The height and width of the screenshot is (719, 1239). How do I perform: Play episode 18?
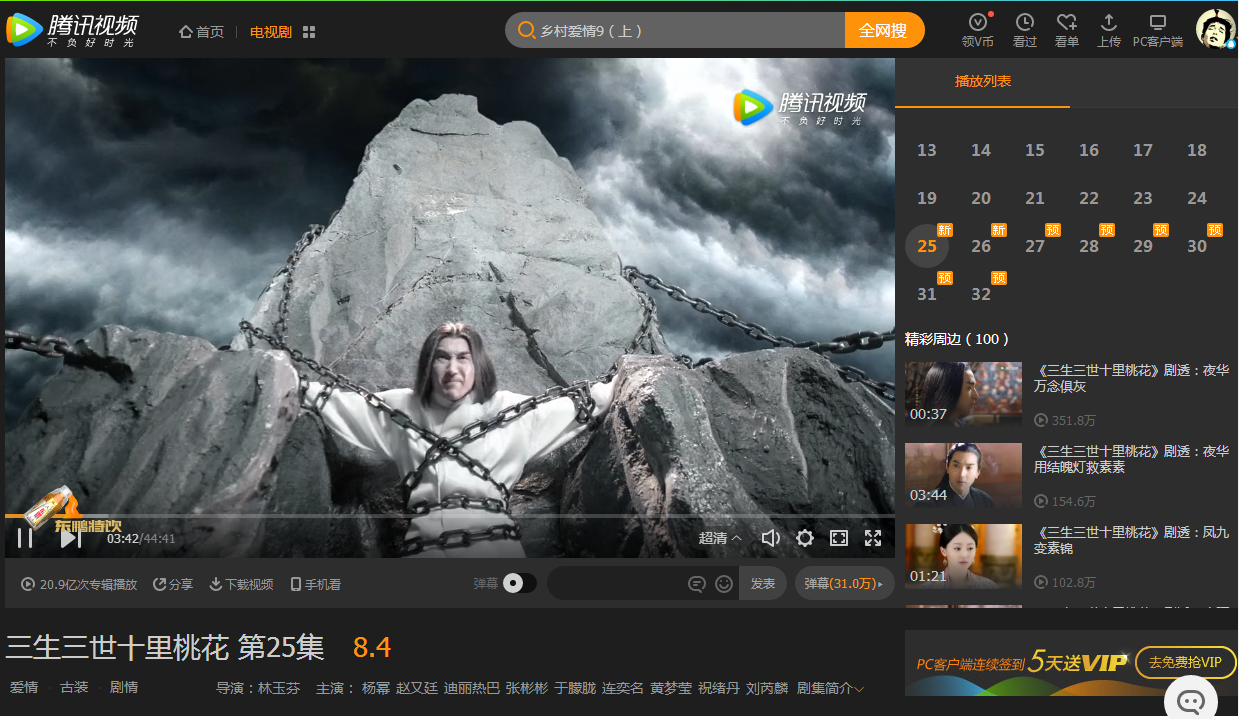click(1197, 150)
